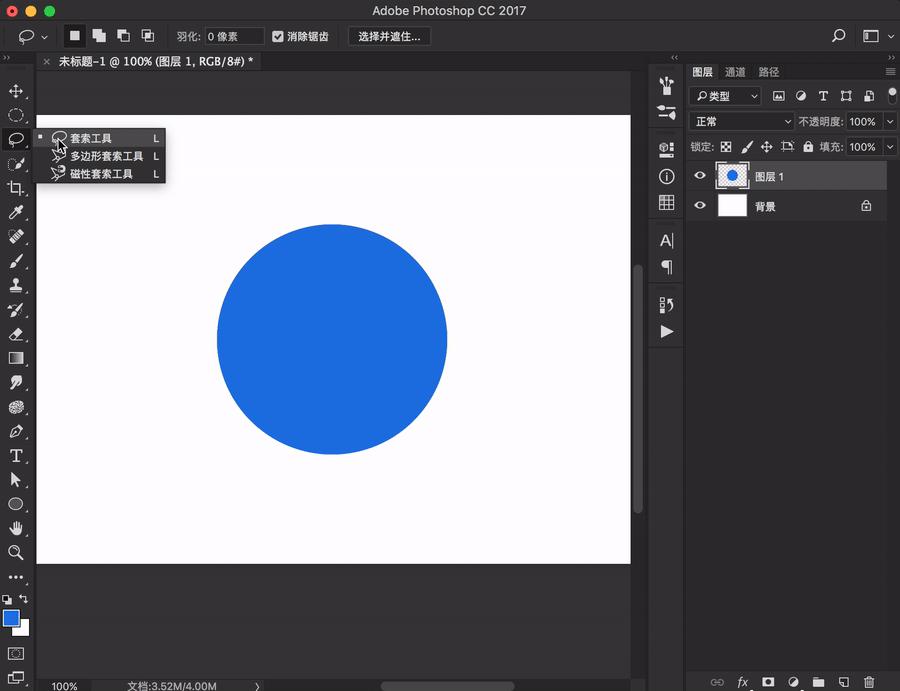900x691 pixels.
Task: Select the Hand tool
Action: pos(16,528)
